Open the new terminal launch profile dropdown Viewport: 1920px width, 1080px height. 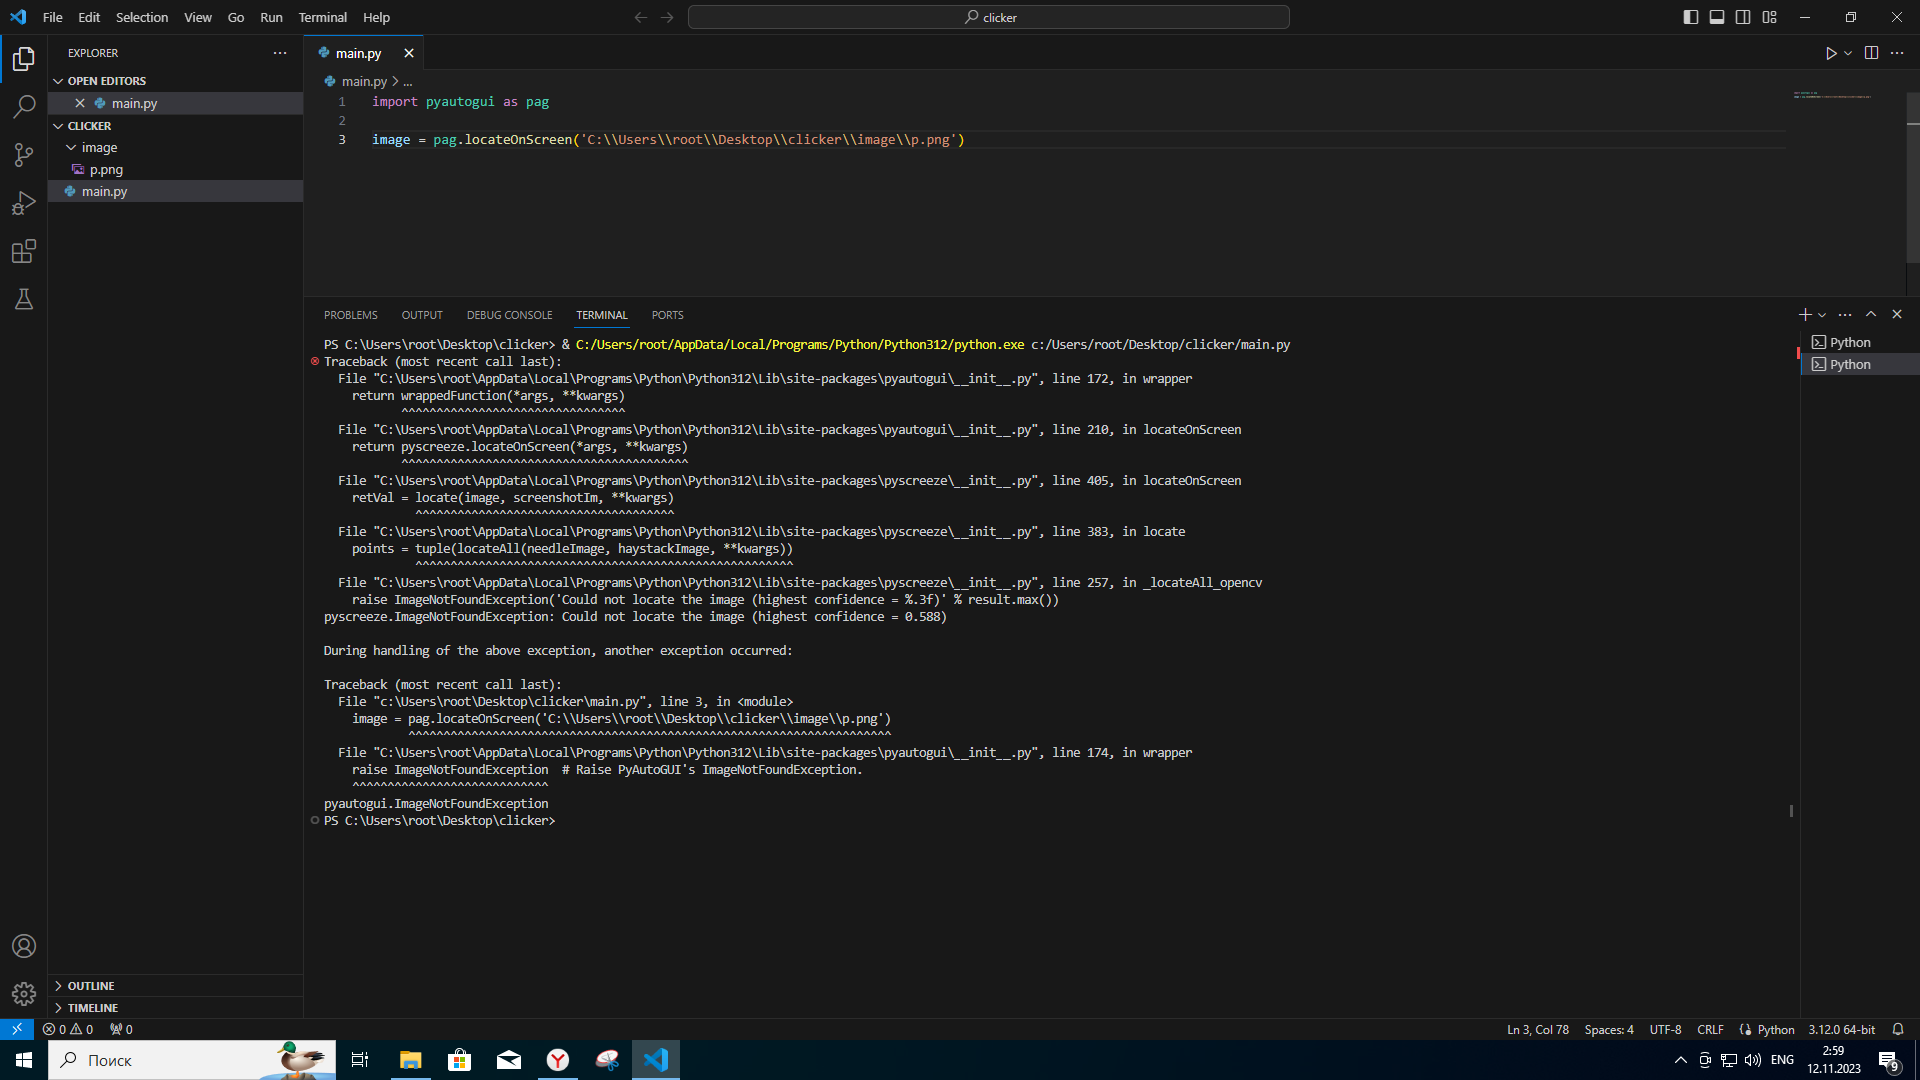tap(1822, 315)
